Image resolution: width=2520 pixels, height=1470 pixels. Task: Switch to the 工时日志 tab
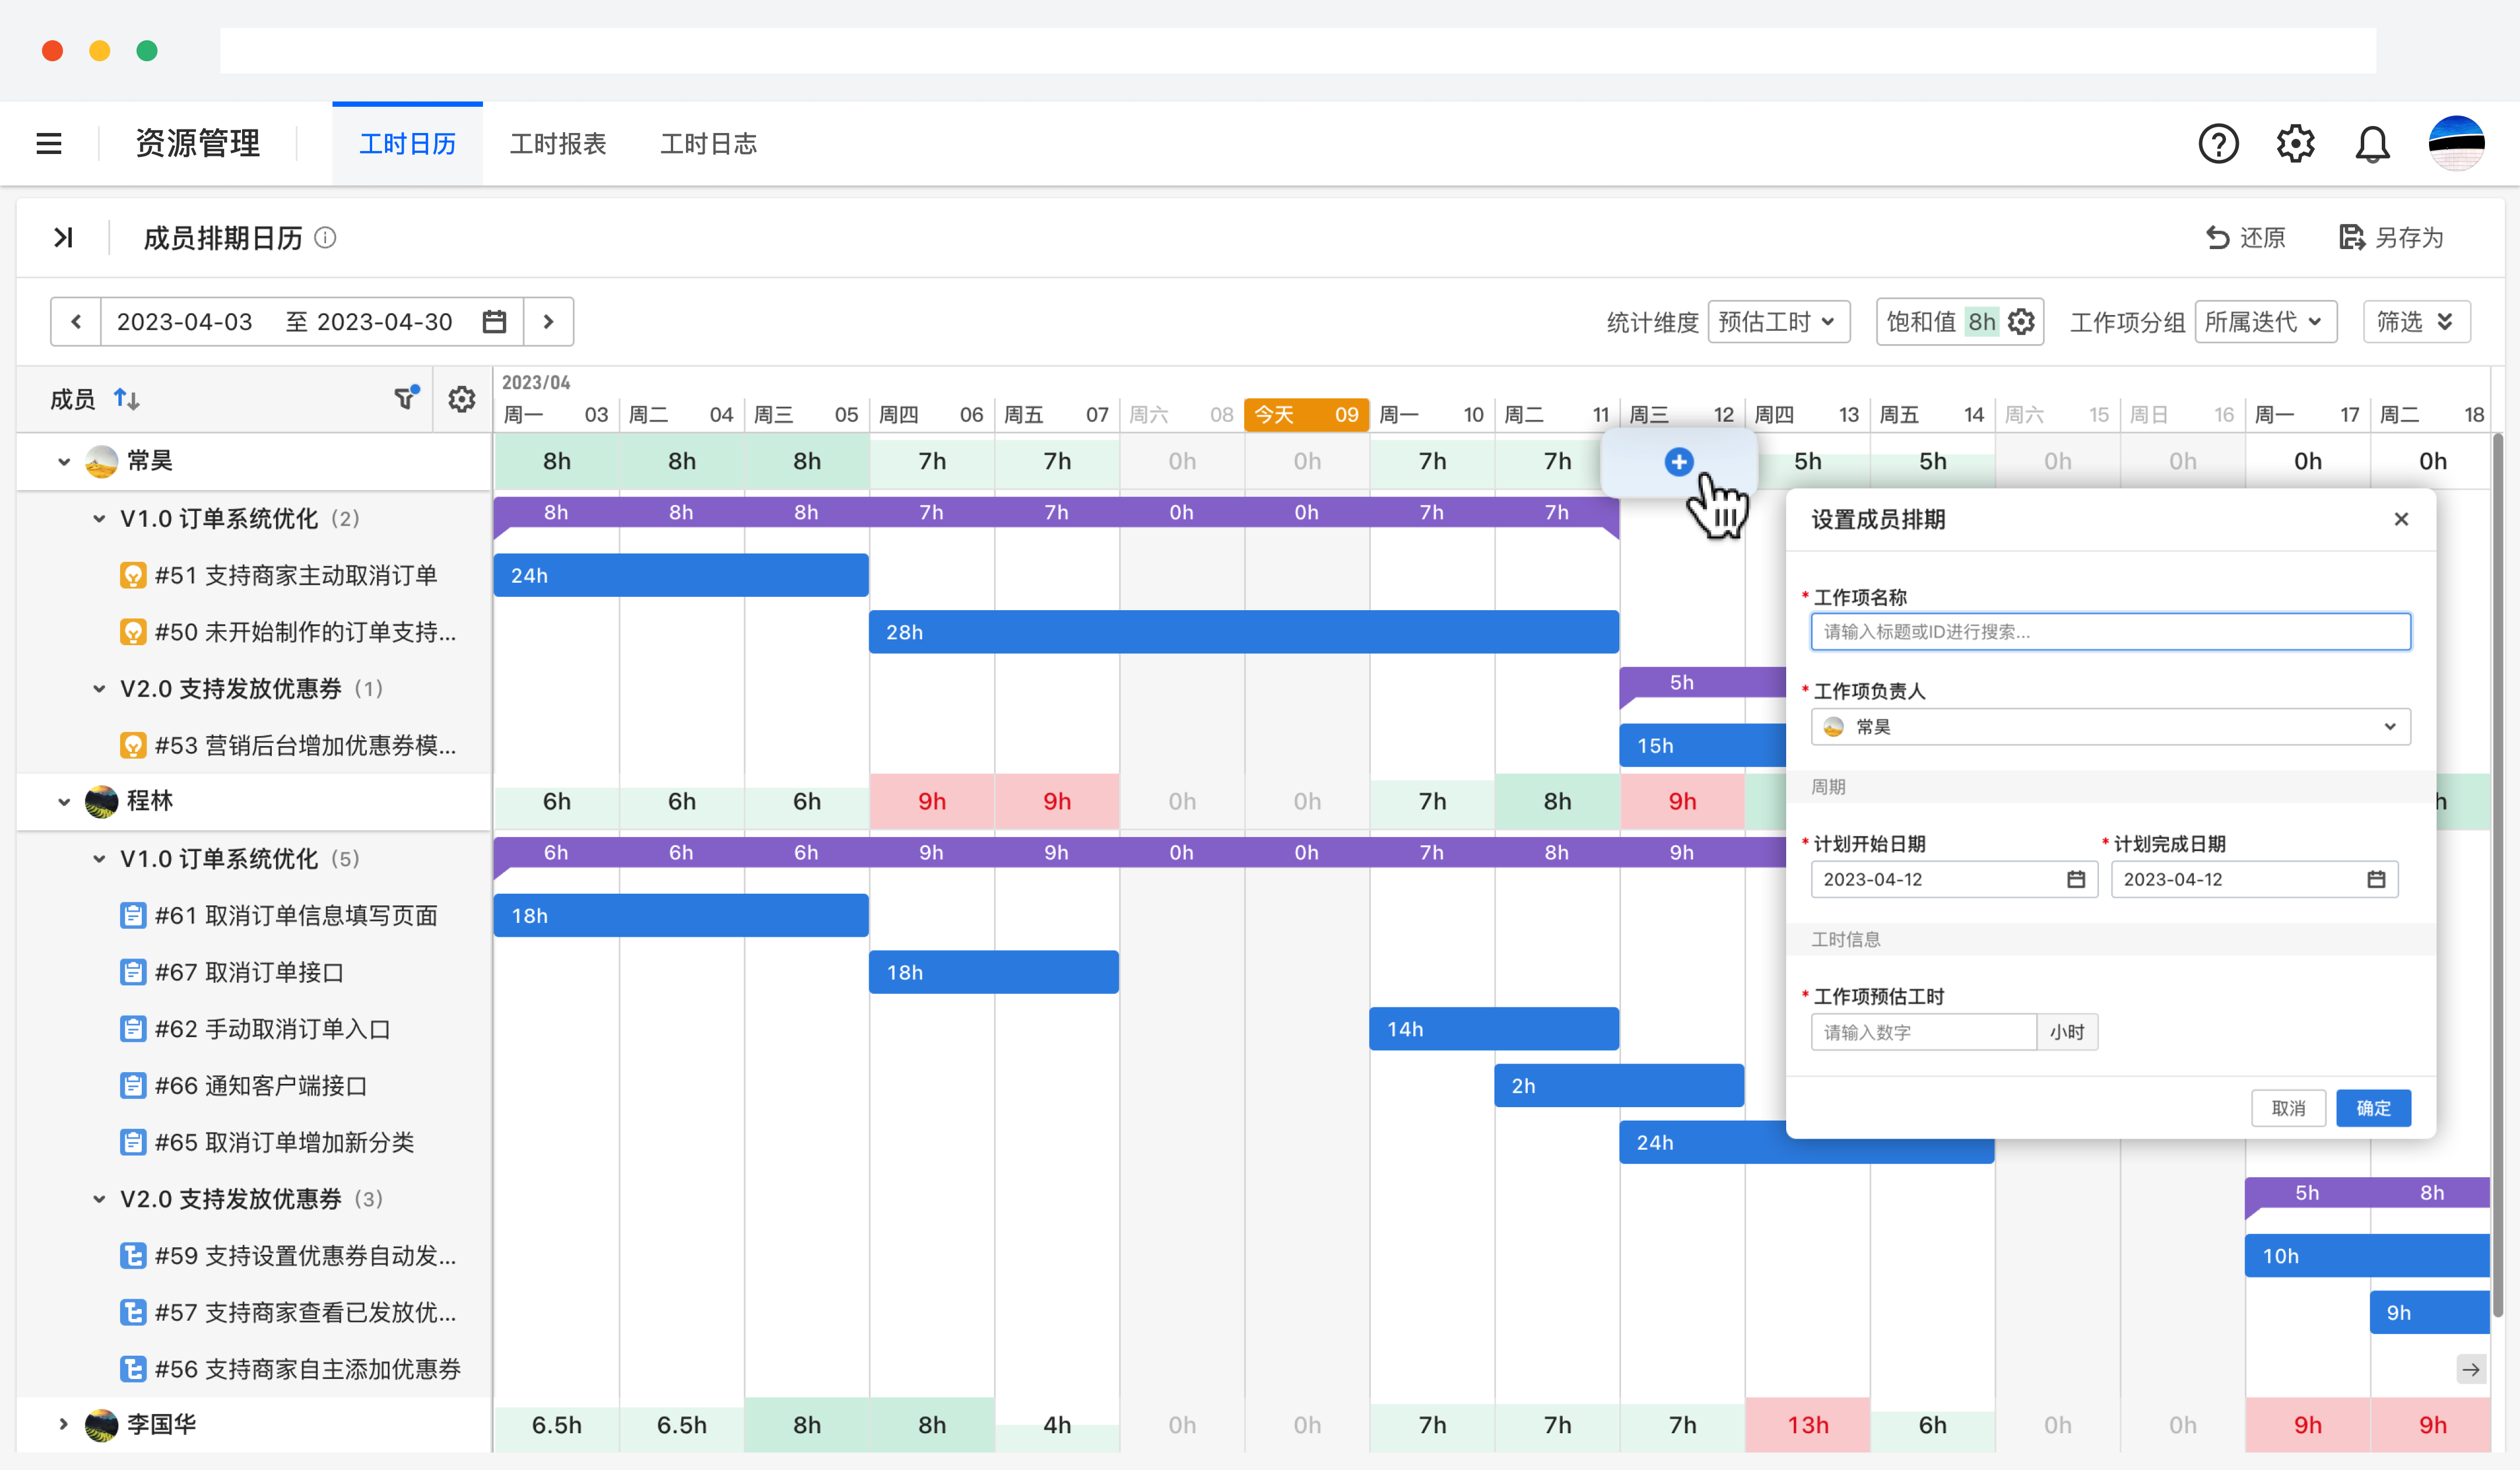(708, 144)
